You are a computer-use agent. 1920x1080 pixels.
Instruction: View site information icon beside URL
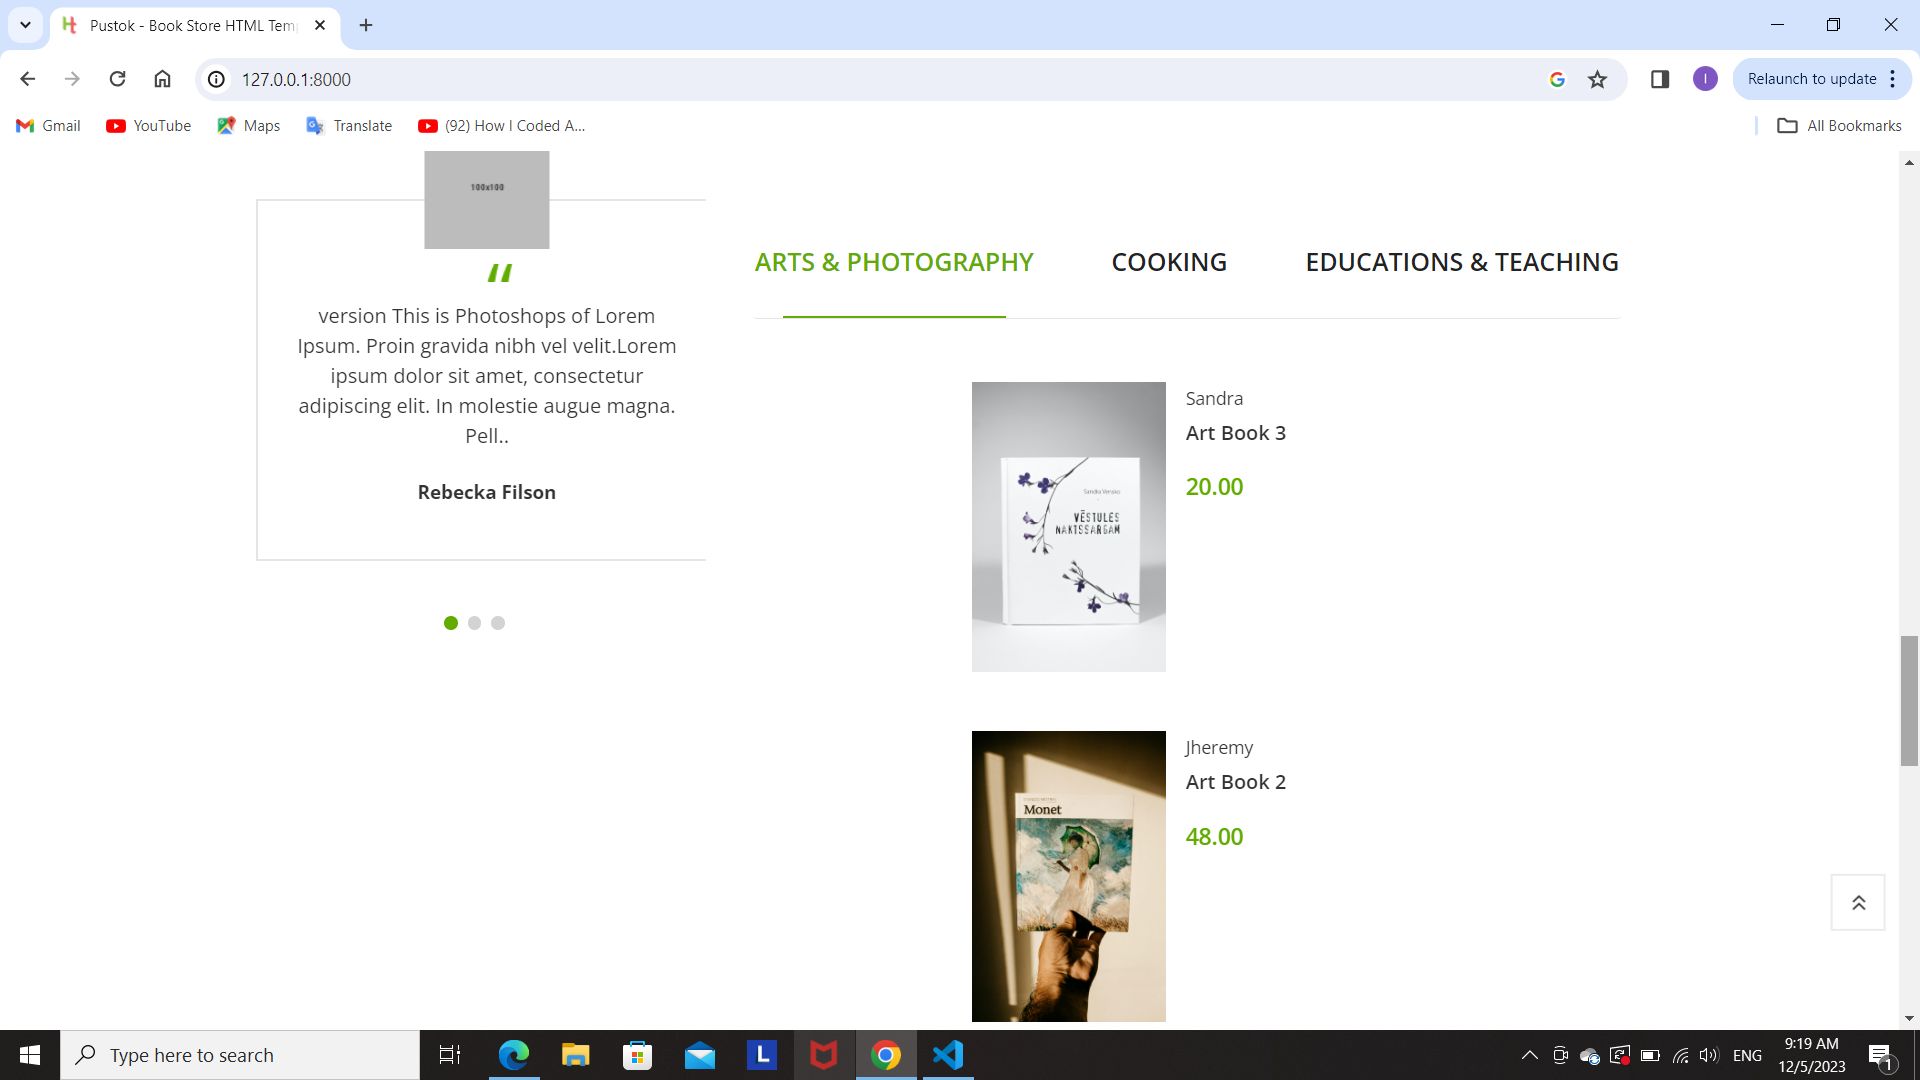[x=216, y=79]
